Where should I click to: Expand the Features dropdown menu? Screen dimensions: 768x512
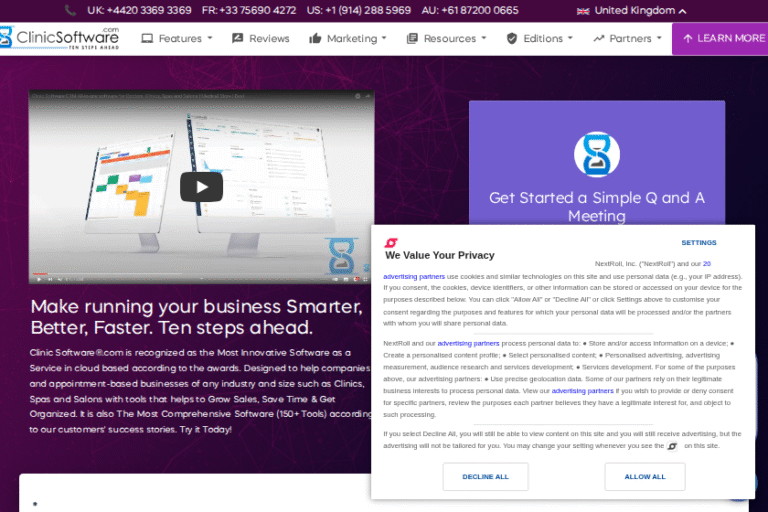point(177,38)
